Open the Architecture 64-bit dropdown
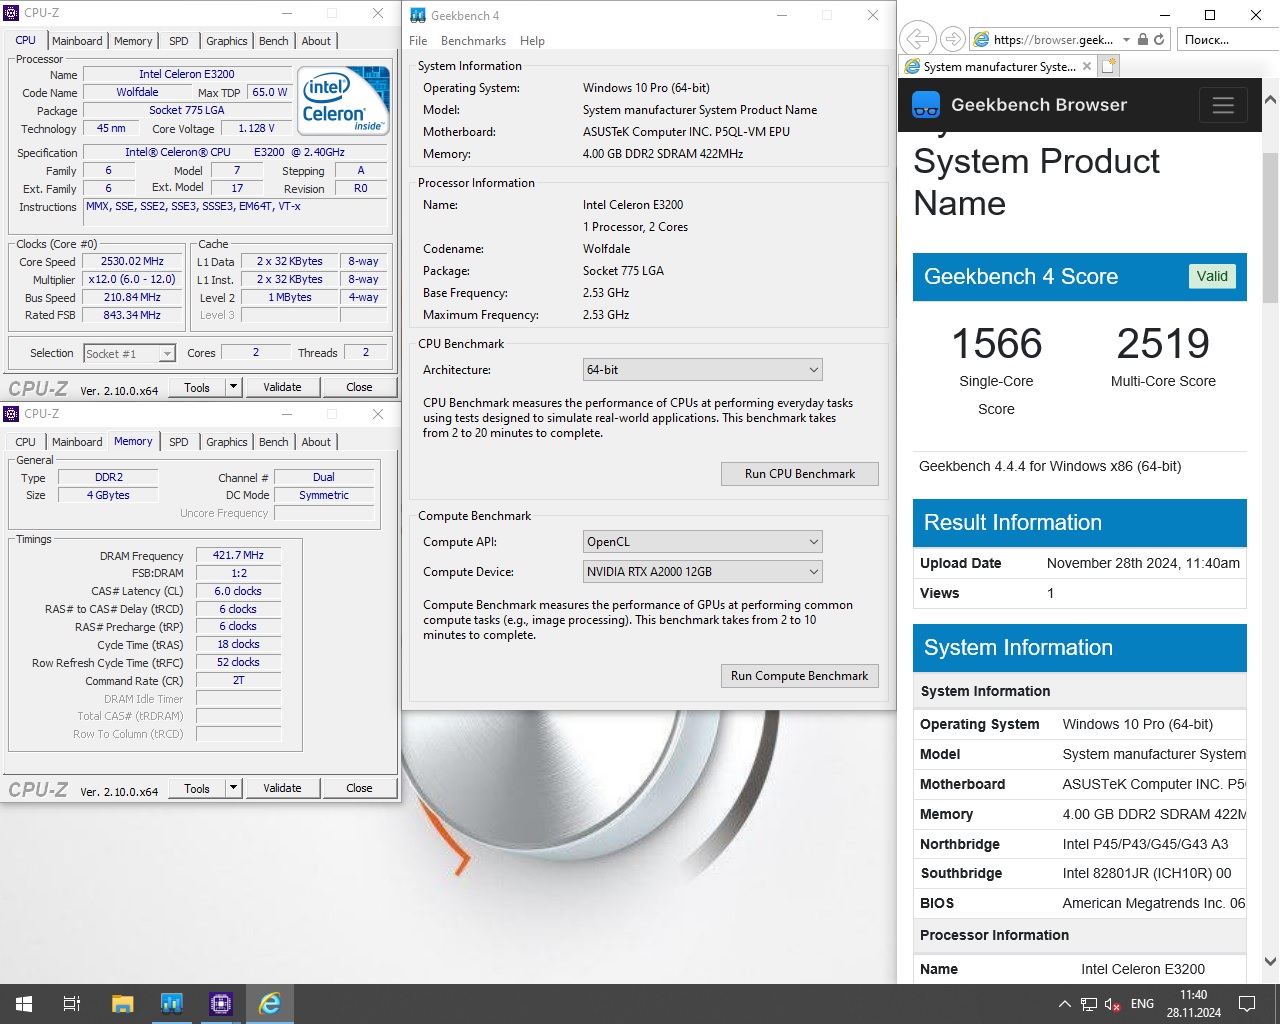 [x=702, y=370]
